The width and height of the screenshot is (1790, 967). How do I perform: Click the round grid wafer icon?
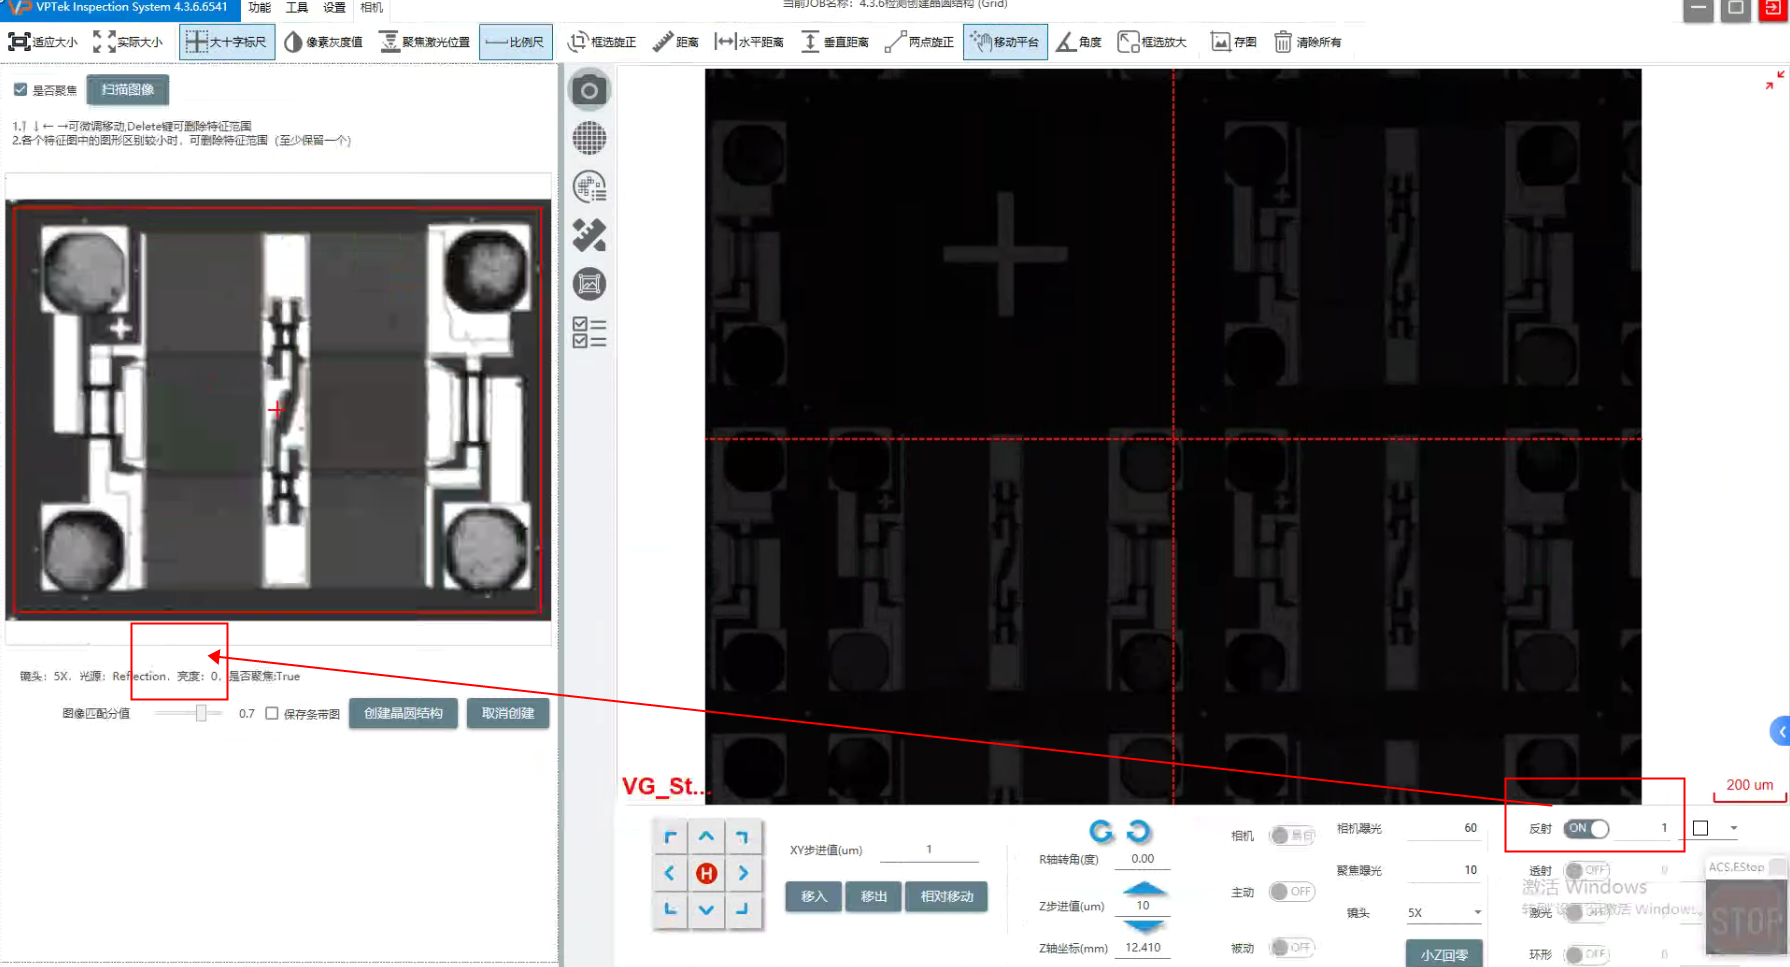coord(589,138)
